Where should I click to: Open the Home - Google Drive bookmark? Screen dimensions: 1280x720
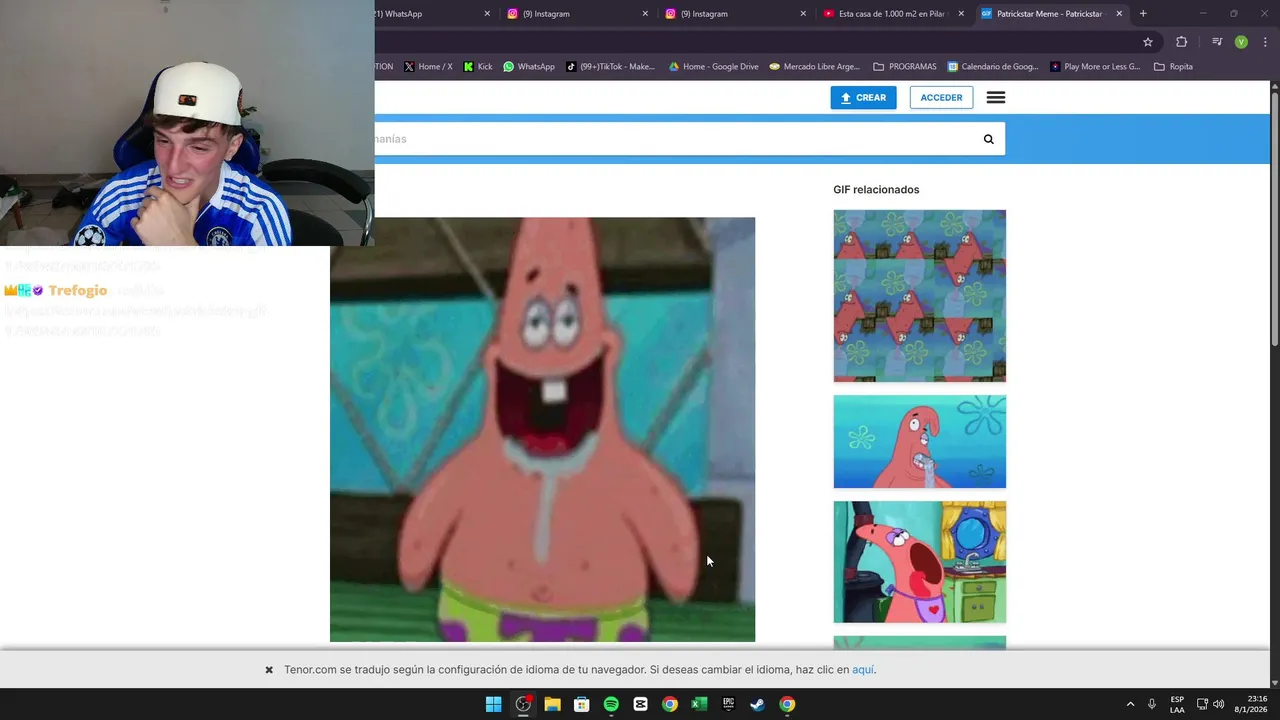click(713, 67)
